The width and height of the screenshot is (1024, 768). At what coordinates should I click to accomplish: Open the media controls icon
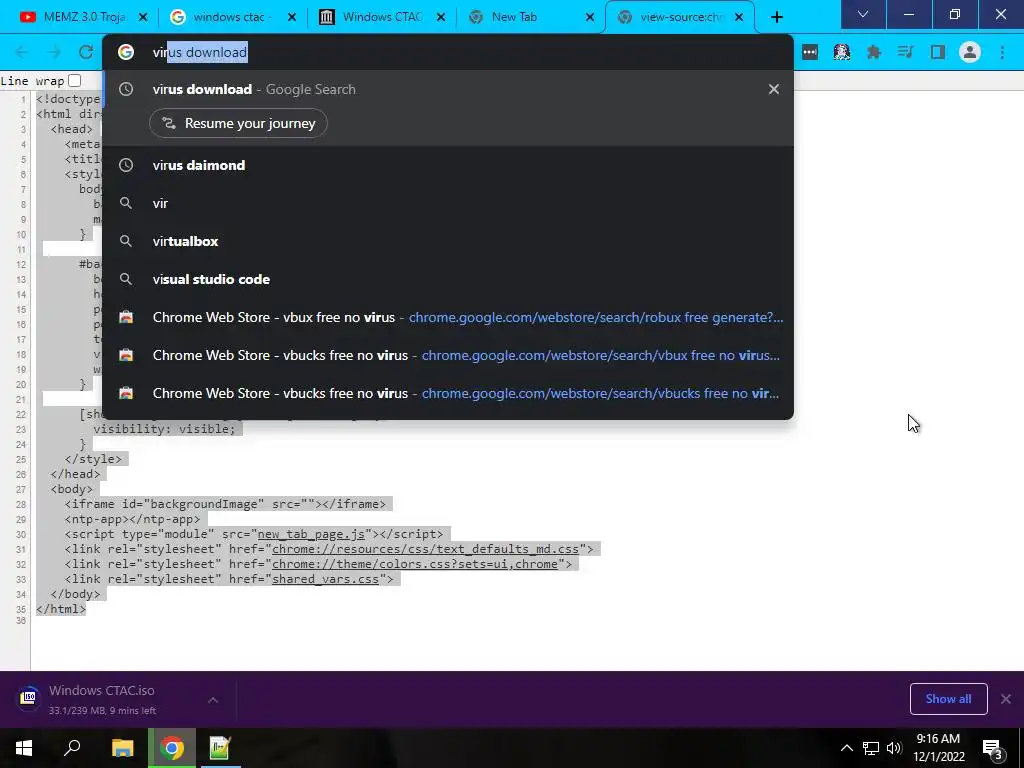[905, 52]
